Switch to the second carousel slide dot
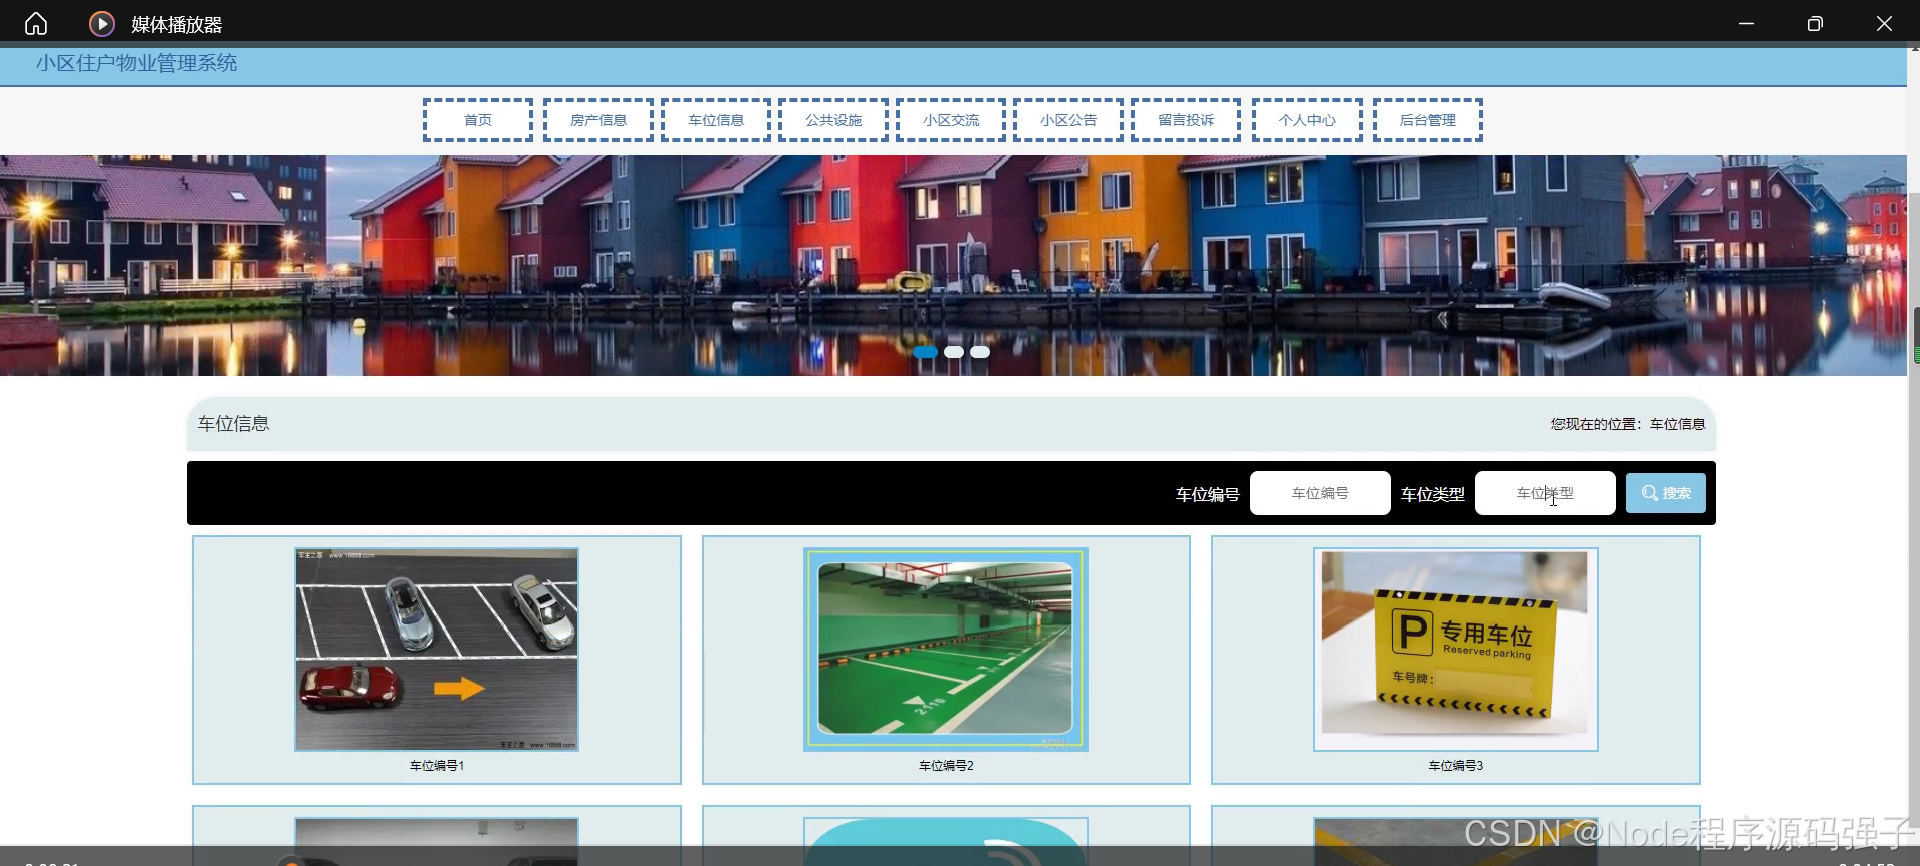 (954, 352)
